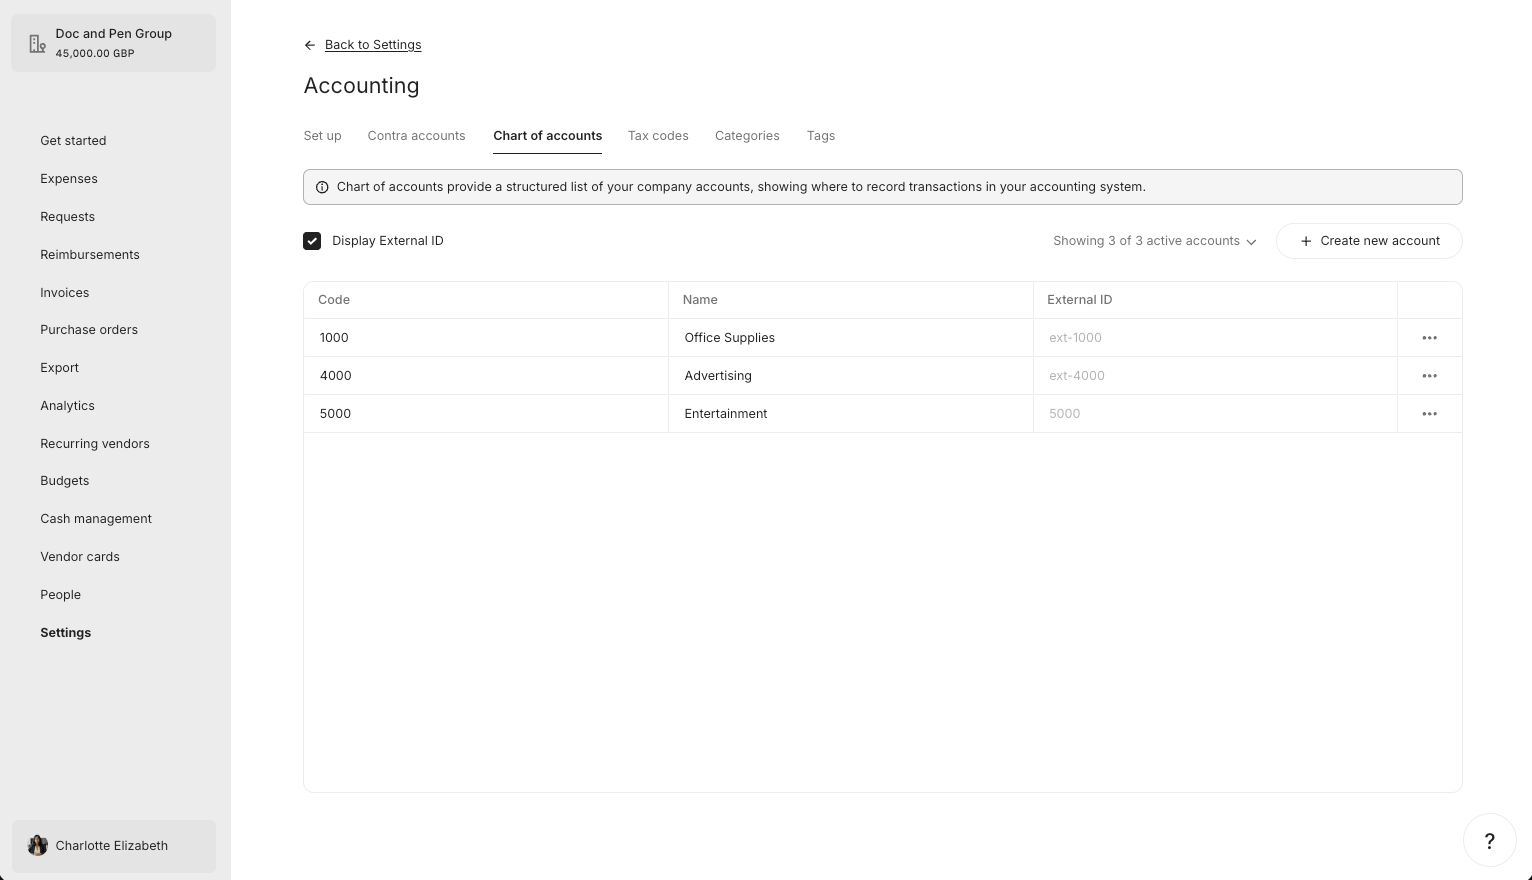Image resolution: width=1532 pixels, height=880 pixels.
Task: Open the Set up tab
Action: coord(322,136)
